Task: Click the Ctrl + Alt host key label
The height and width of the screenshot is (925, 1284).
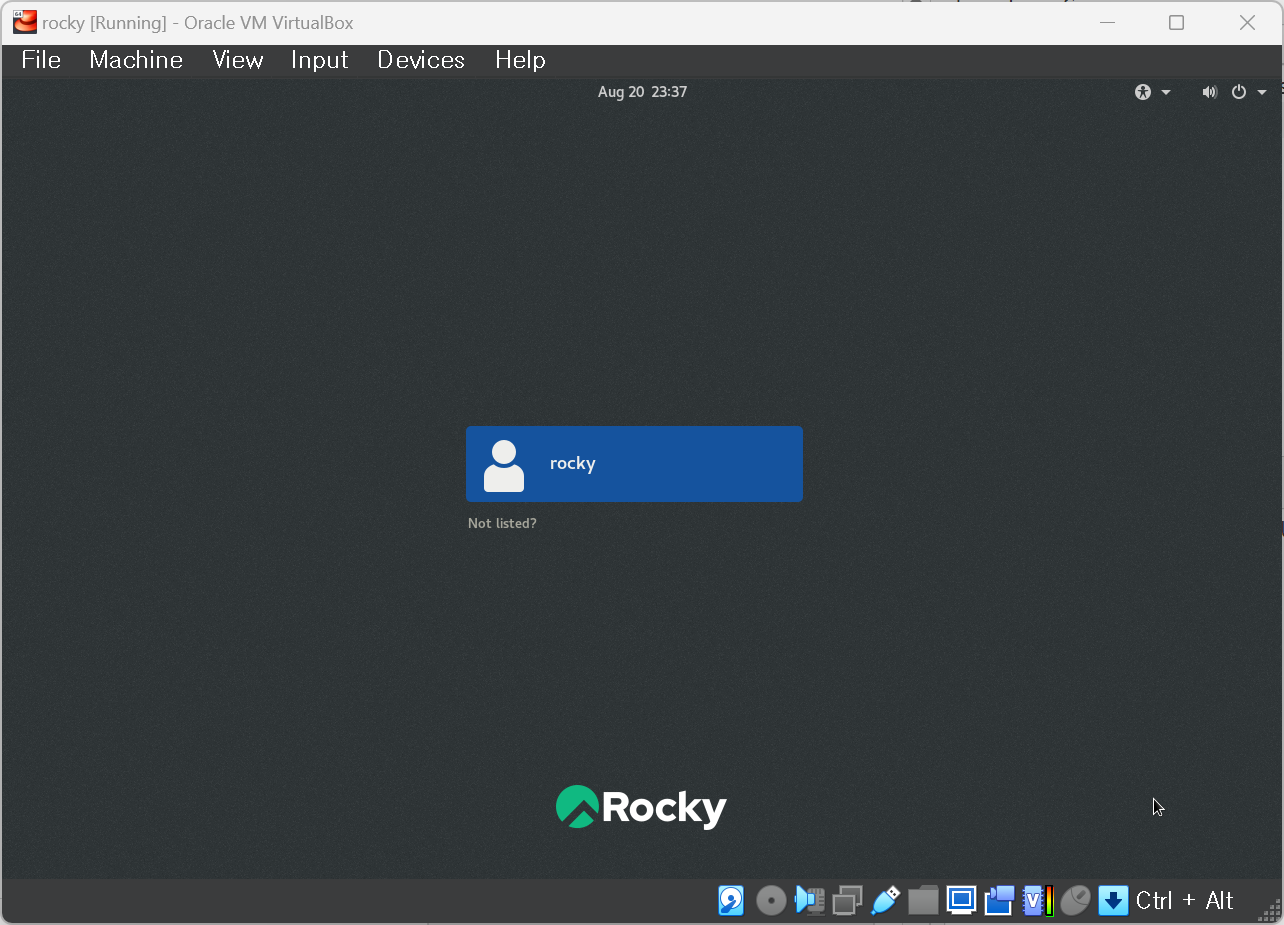Action: click(x=1185, y=900)
